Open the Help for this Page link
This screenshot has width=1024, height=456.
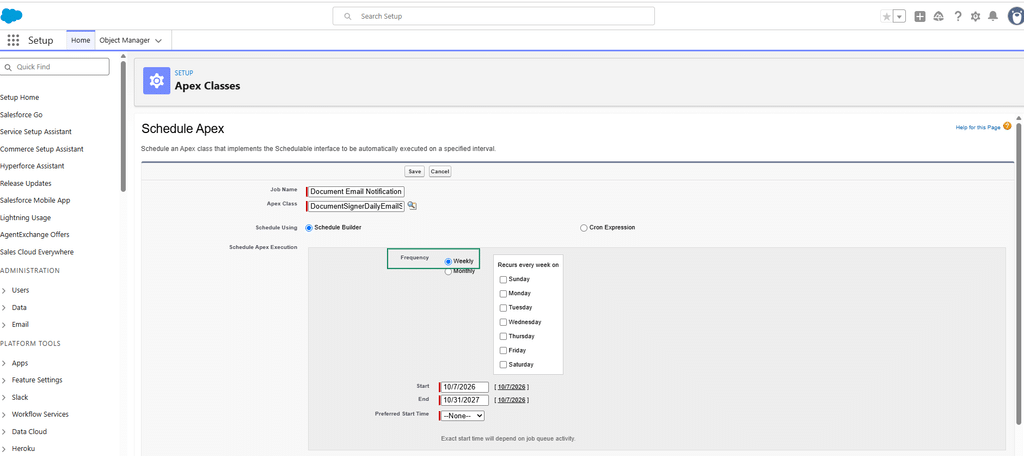[x=978, y=127]
